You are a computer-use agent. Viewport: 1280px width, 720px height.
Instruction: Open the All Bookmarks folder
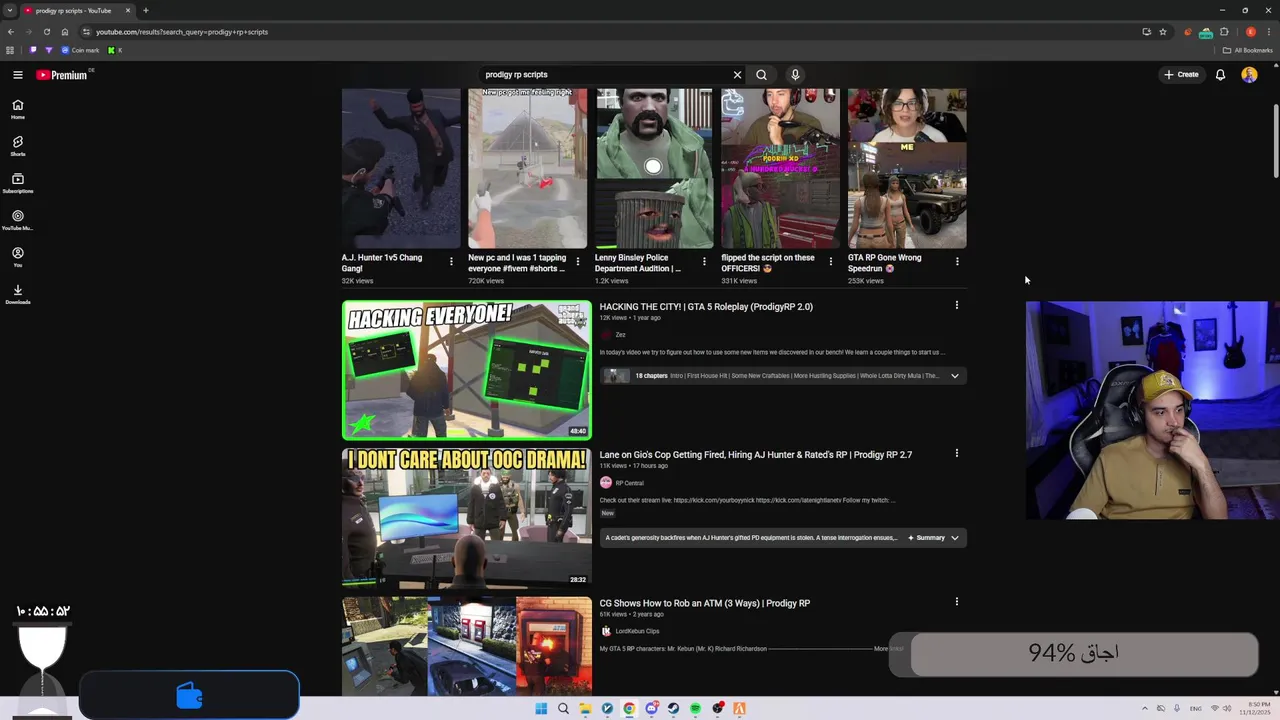(x=1248, y=50)
